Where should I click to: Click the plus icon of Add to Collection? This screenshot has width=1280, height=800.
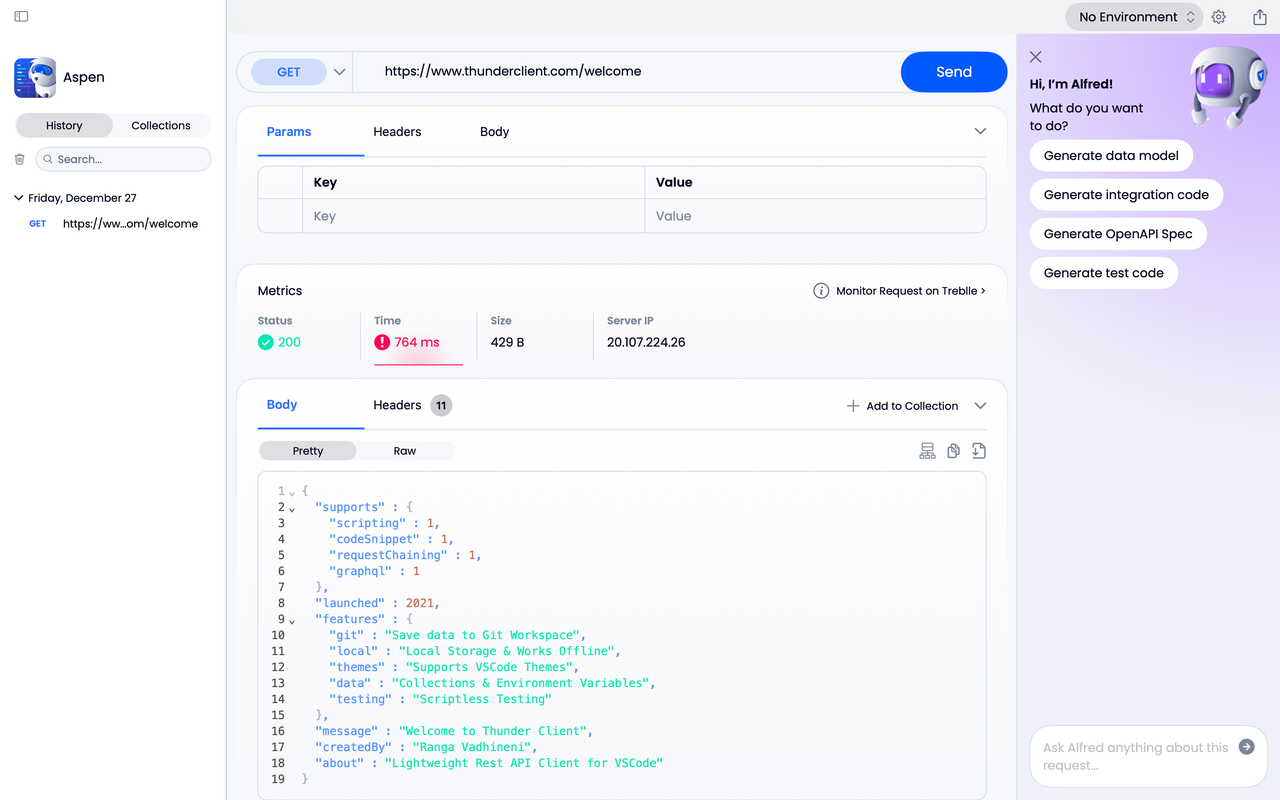pos(853,406)
